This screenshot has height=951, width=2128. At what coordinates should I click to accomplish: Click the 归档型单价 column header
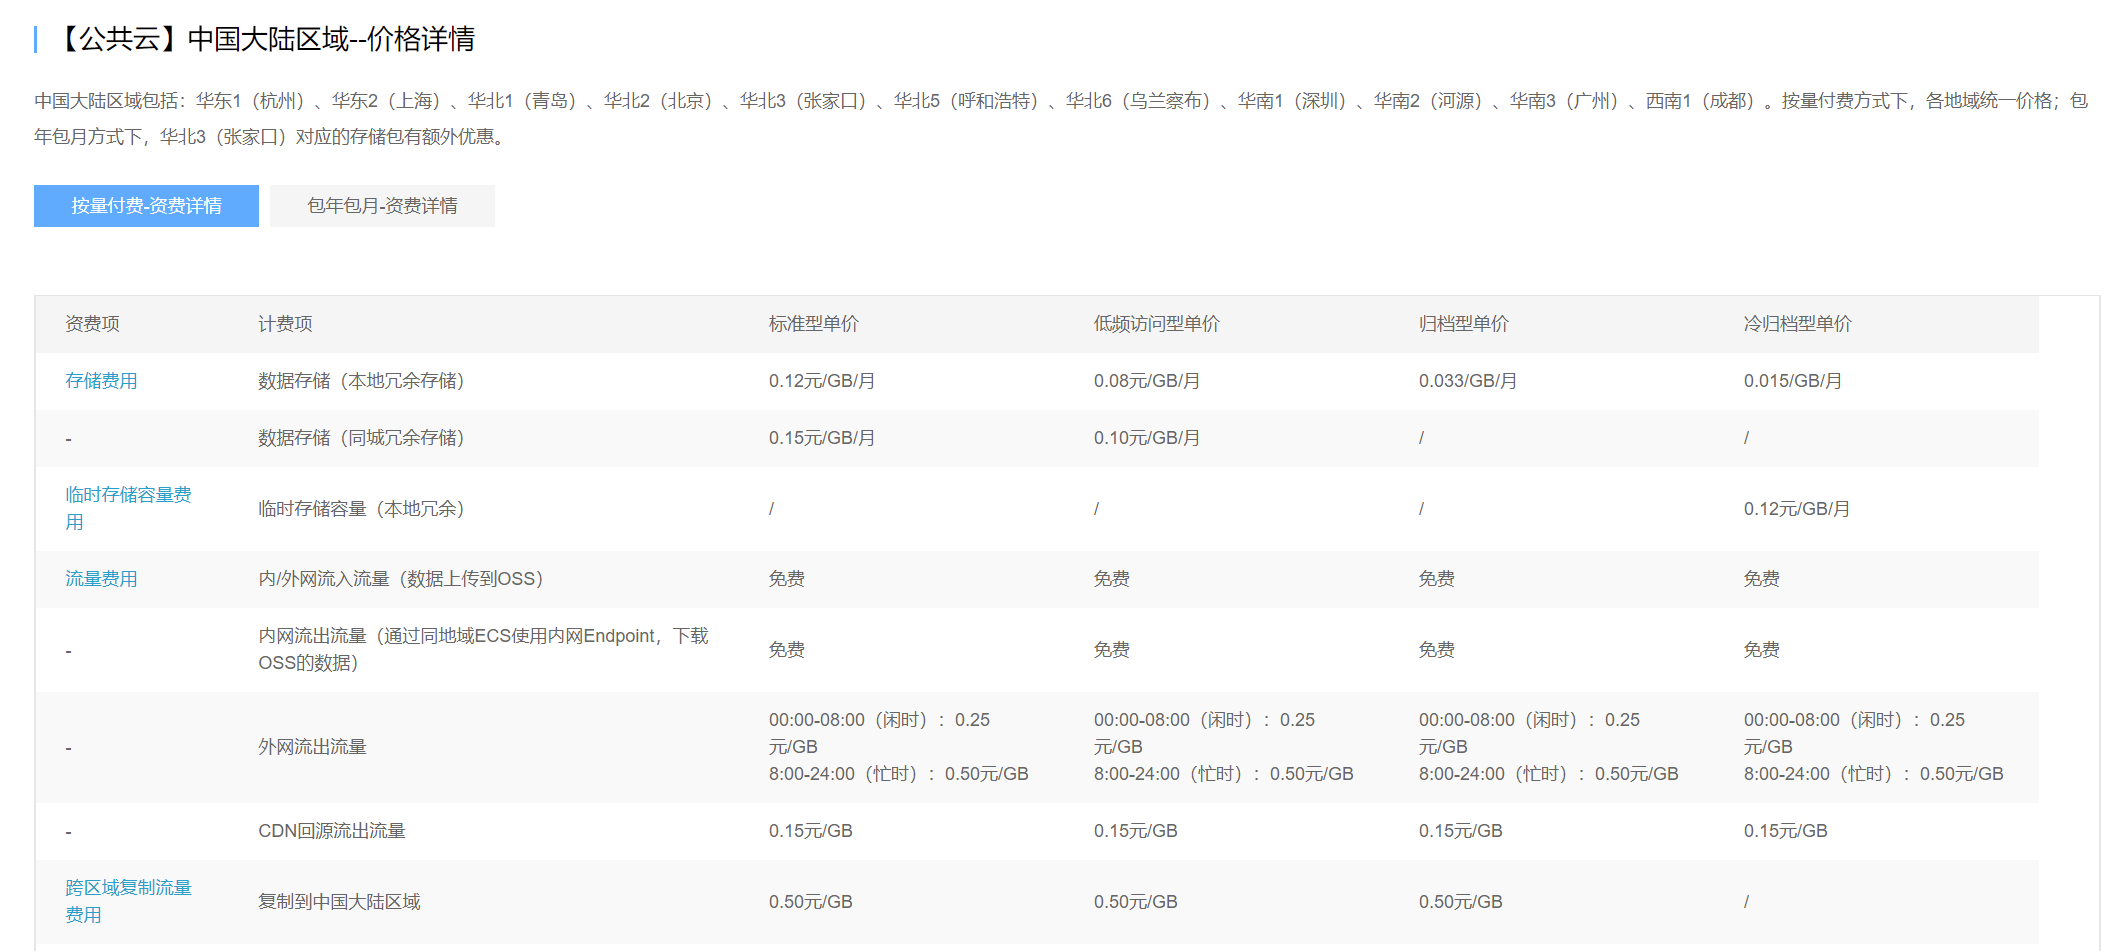pyautogui.click(x=1463, y=324)
